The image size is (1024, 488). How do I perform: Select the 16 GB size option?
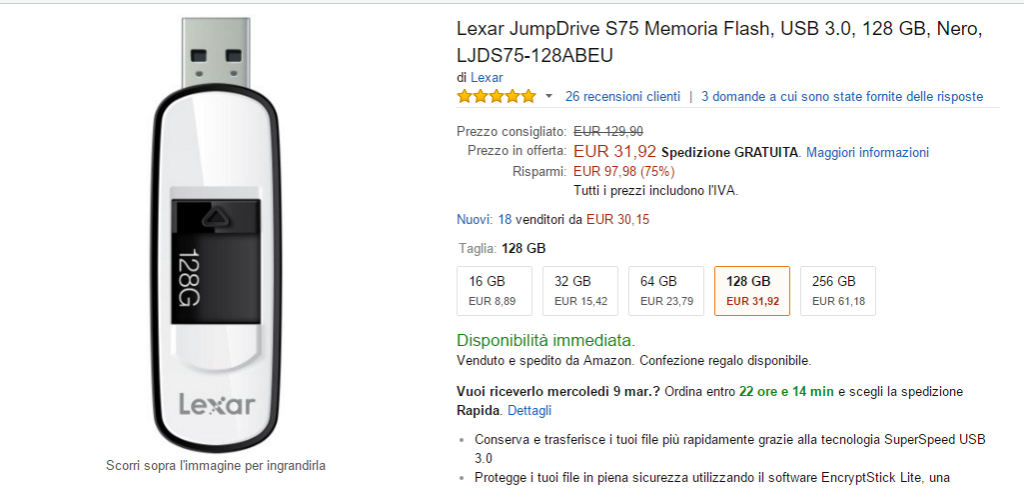[x=495, y=290]
